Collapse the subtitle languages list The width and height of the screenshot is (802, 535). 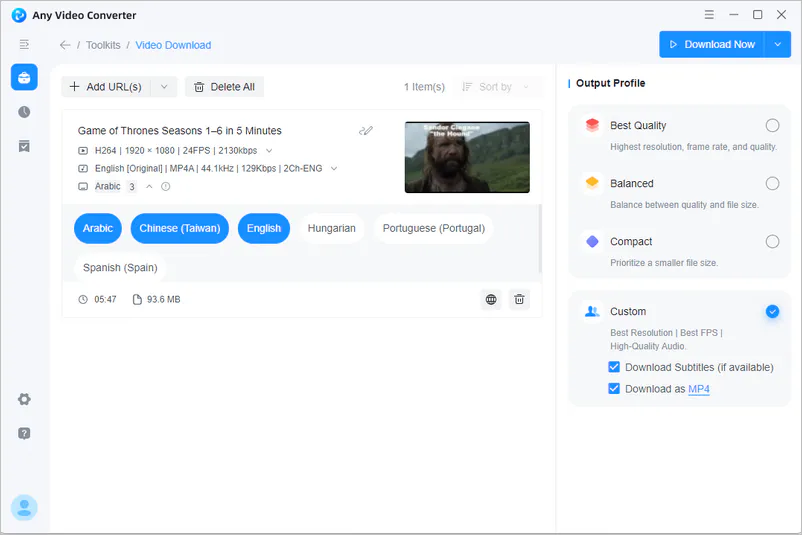coord(149,187)
